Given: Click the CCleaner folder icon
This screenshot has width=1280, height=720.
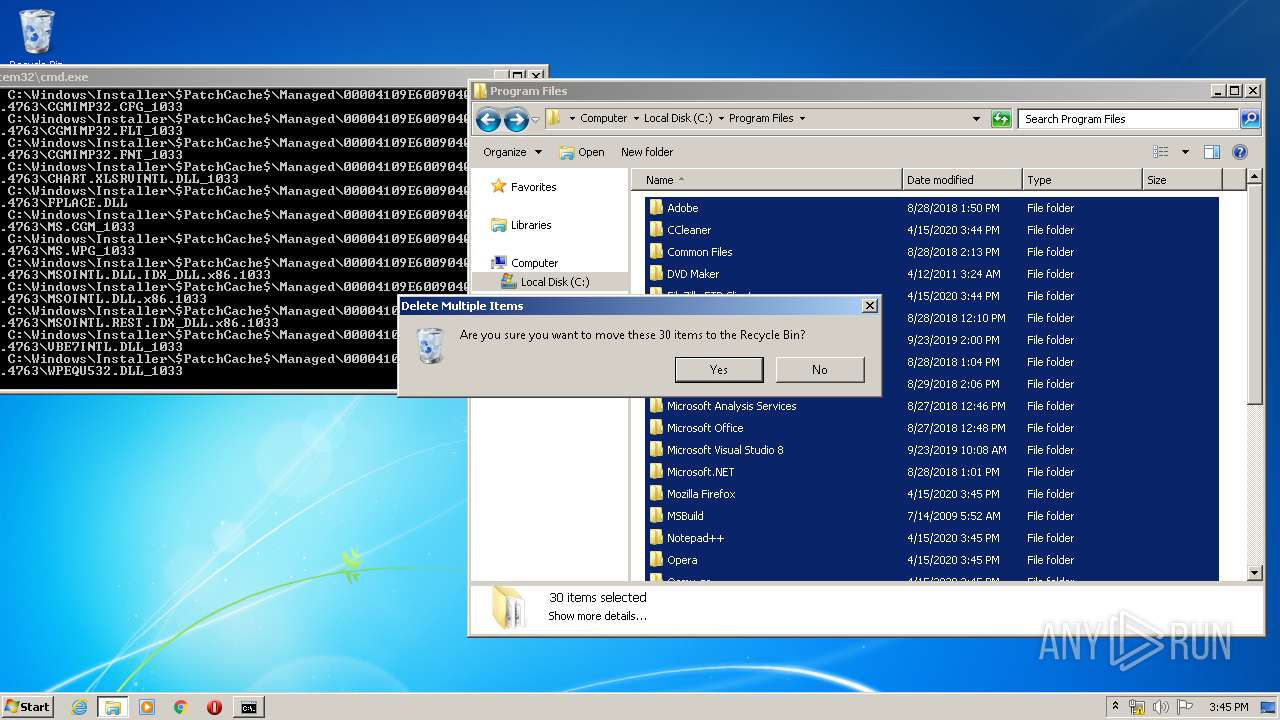Looking at the screenshot, I should 656,230.
